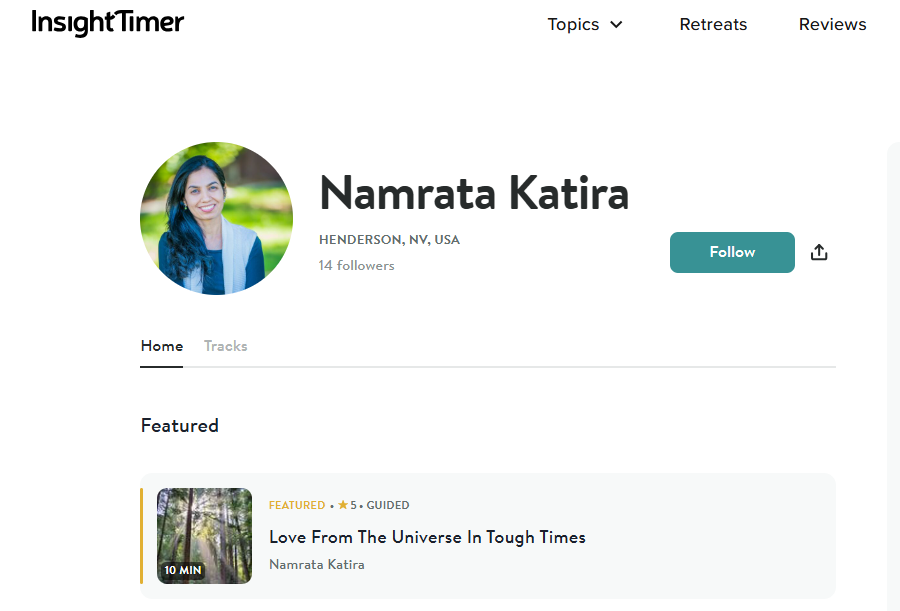The image size is (900, 611).
Task: Click the star rating icon on track
Action: [x=343, y=505]
